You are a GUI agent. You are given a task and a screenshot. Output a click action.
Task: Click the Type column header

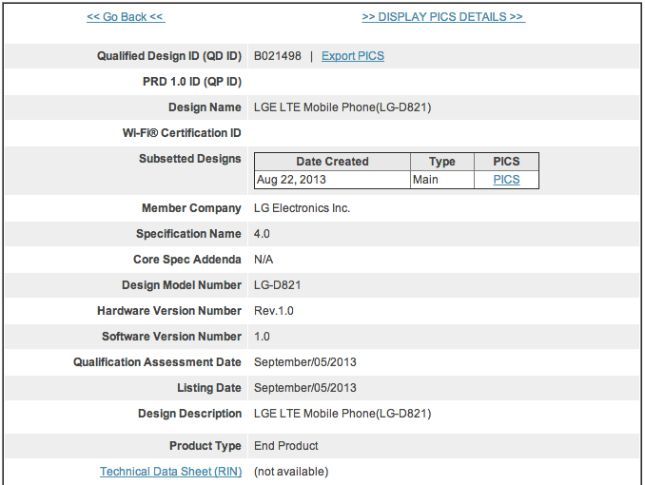(x=442, y=161)
